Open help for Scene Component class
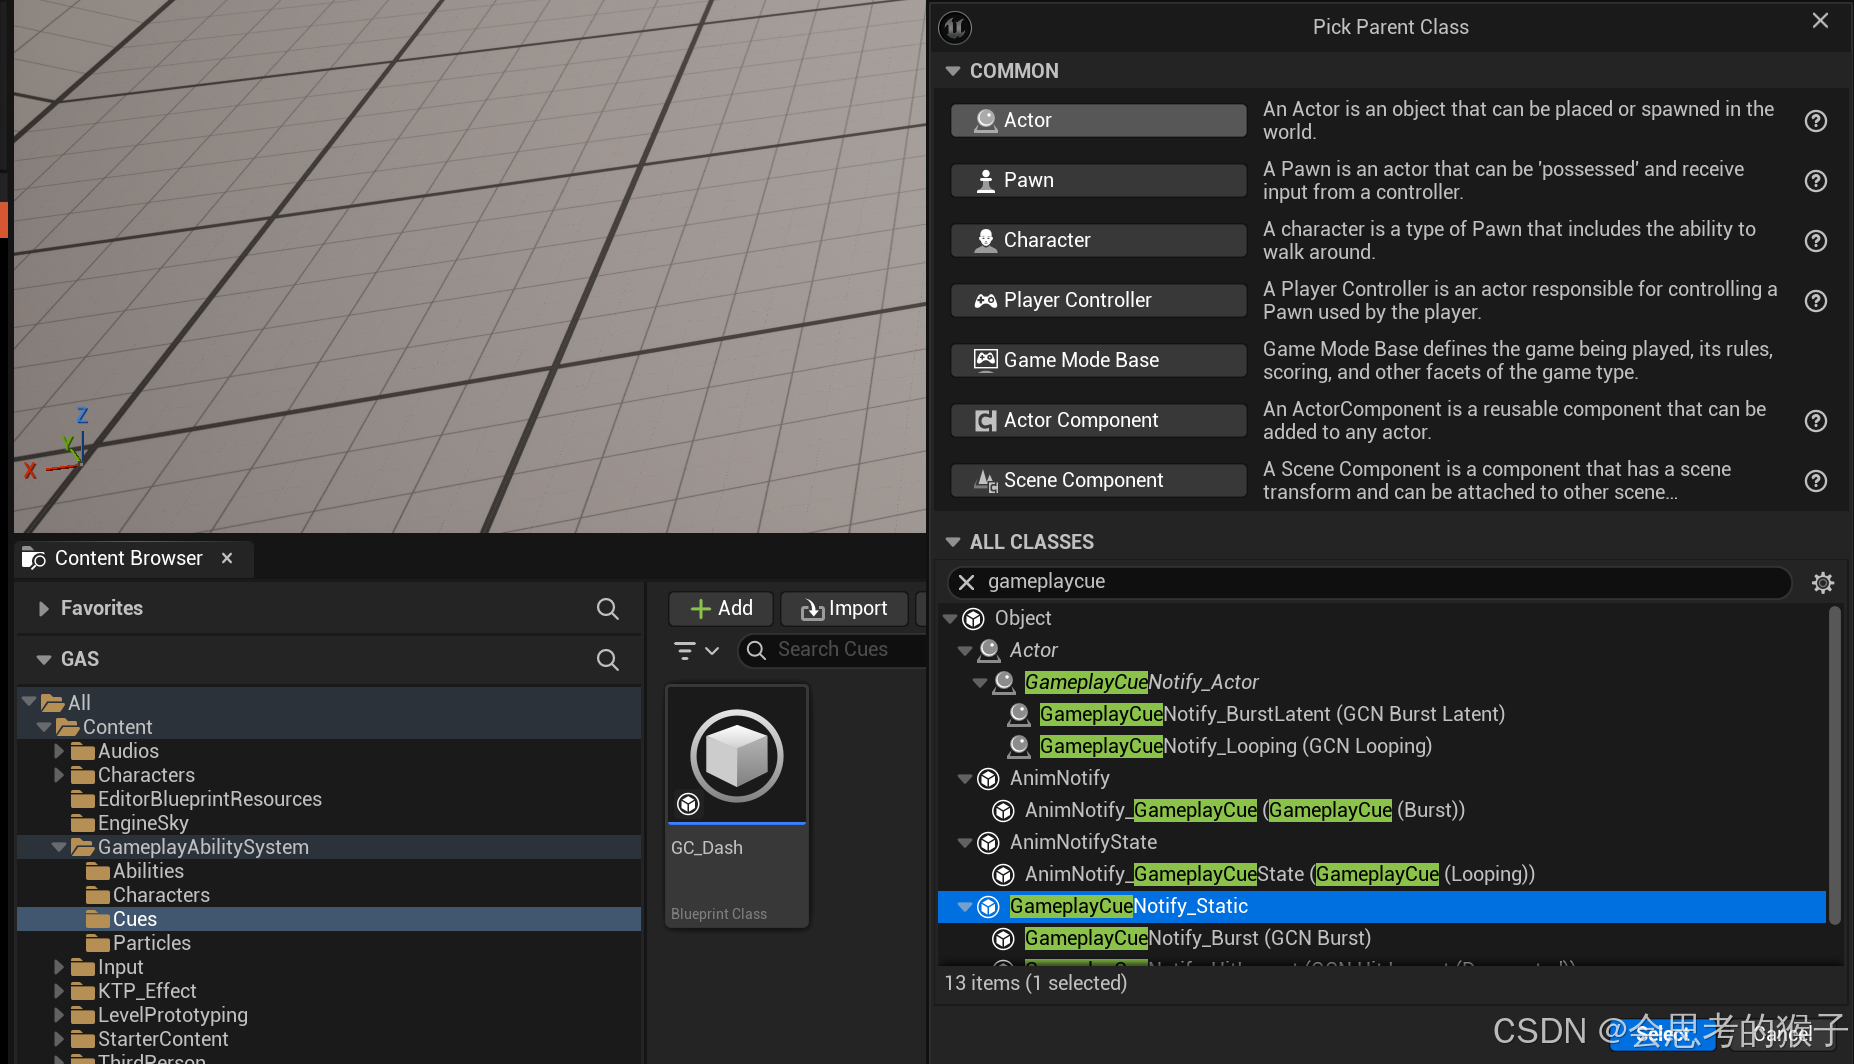Screen dimensions: 1854x1064 1816,481
